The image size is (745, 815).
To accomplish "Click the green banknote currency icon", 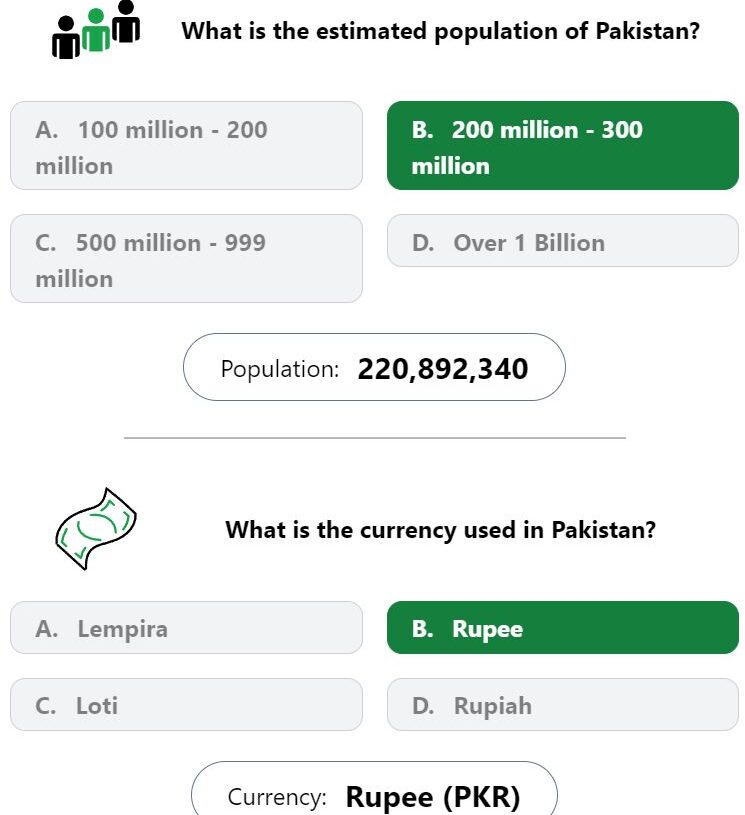I will pyautogui.click(x=96, y=529).
